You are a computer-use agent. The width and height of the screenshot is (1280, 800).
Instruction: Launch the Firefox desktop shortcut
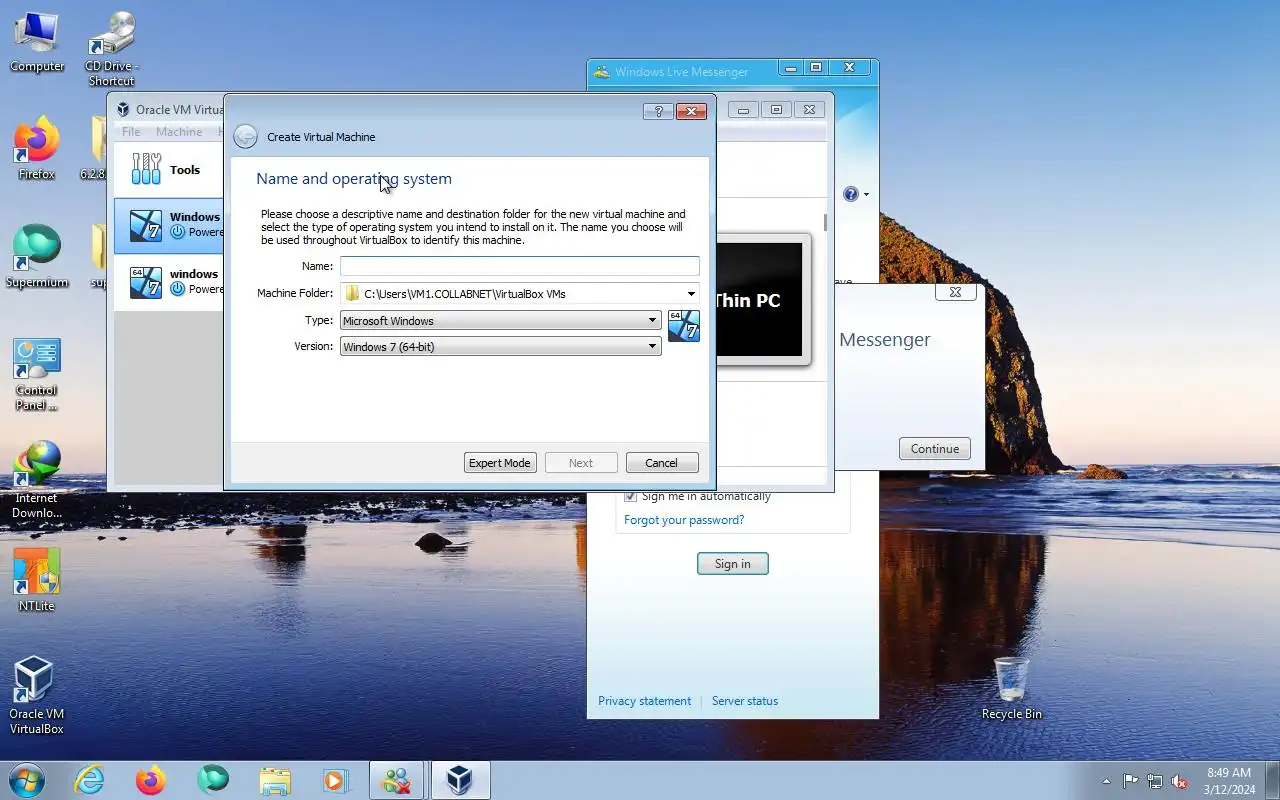(x=37, y=150)
